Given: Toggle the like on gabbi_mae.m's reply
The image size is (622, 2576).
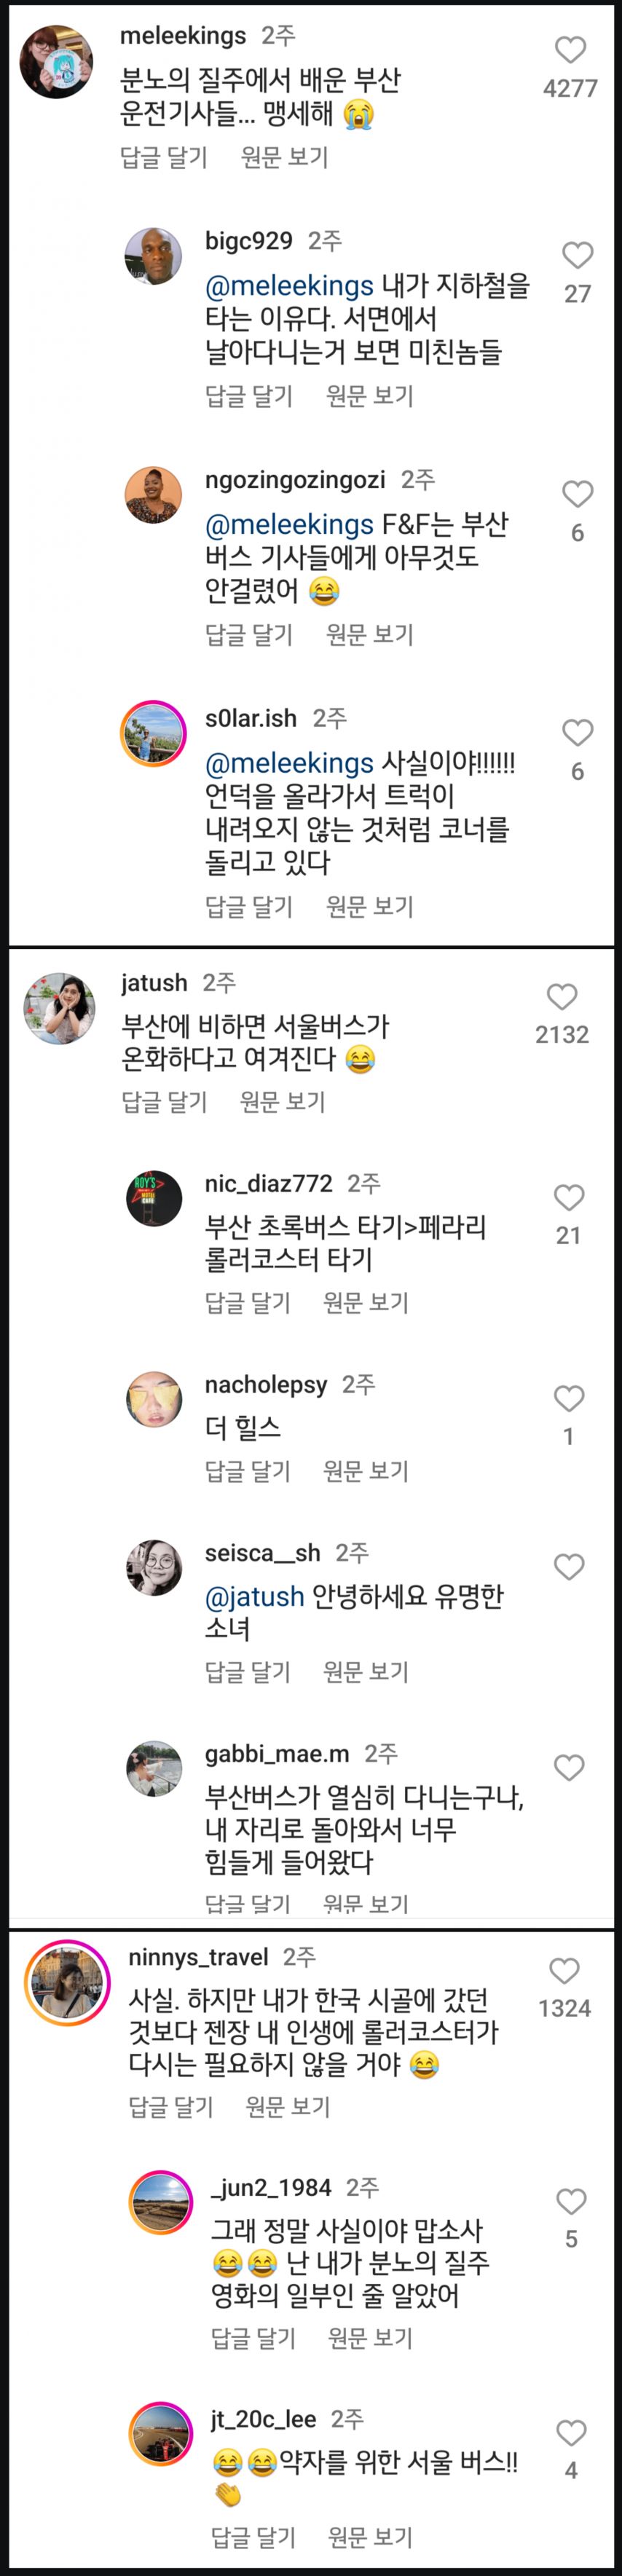Looking at the screenshot, I should (569, 1767).
